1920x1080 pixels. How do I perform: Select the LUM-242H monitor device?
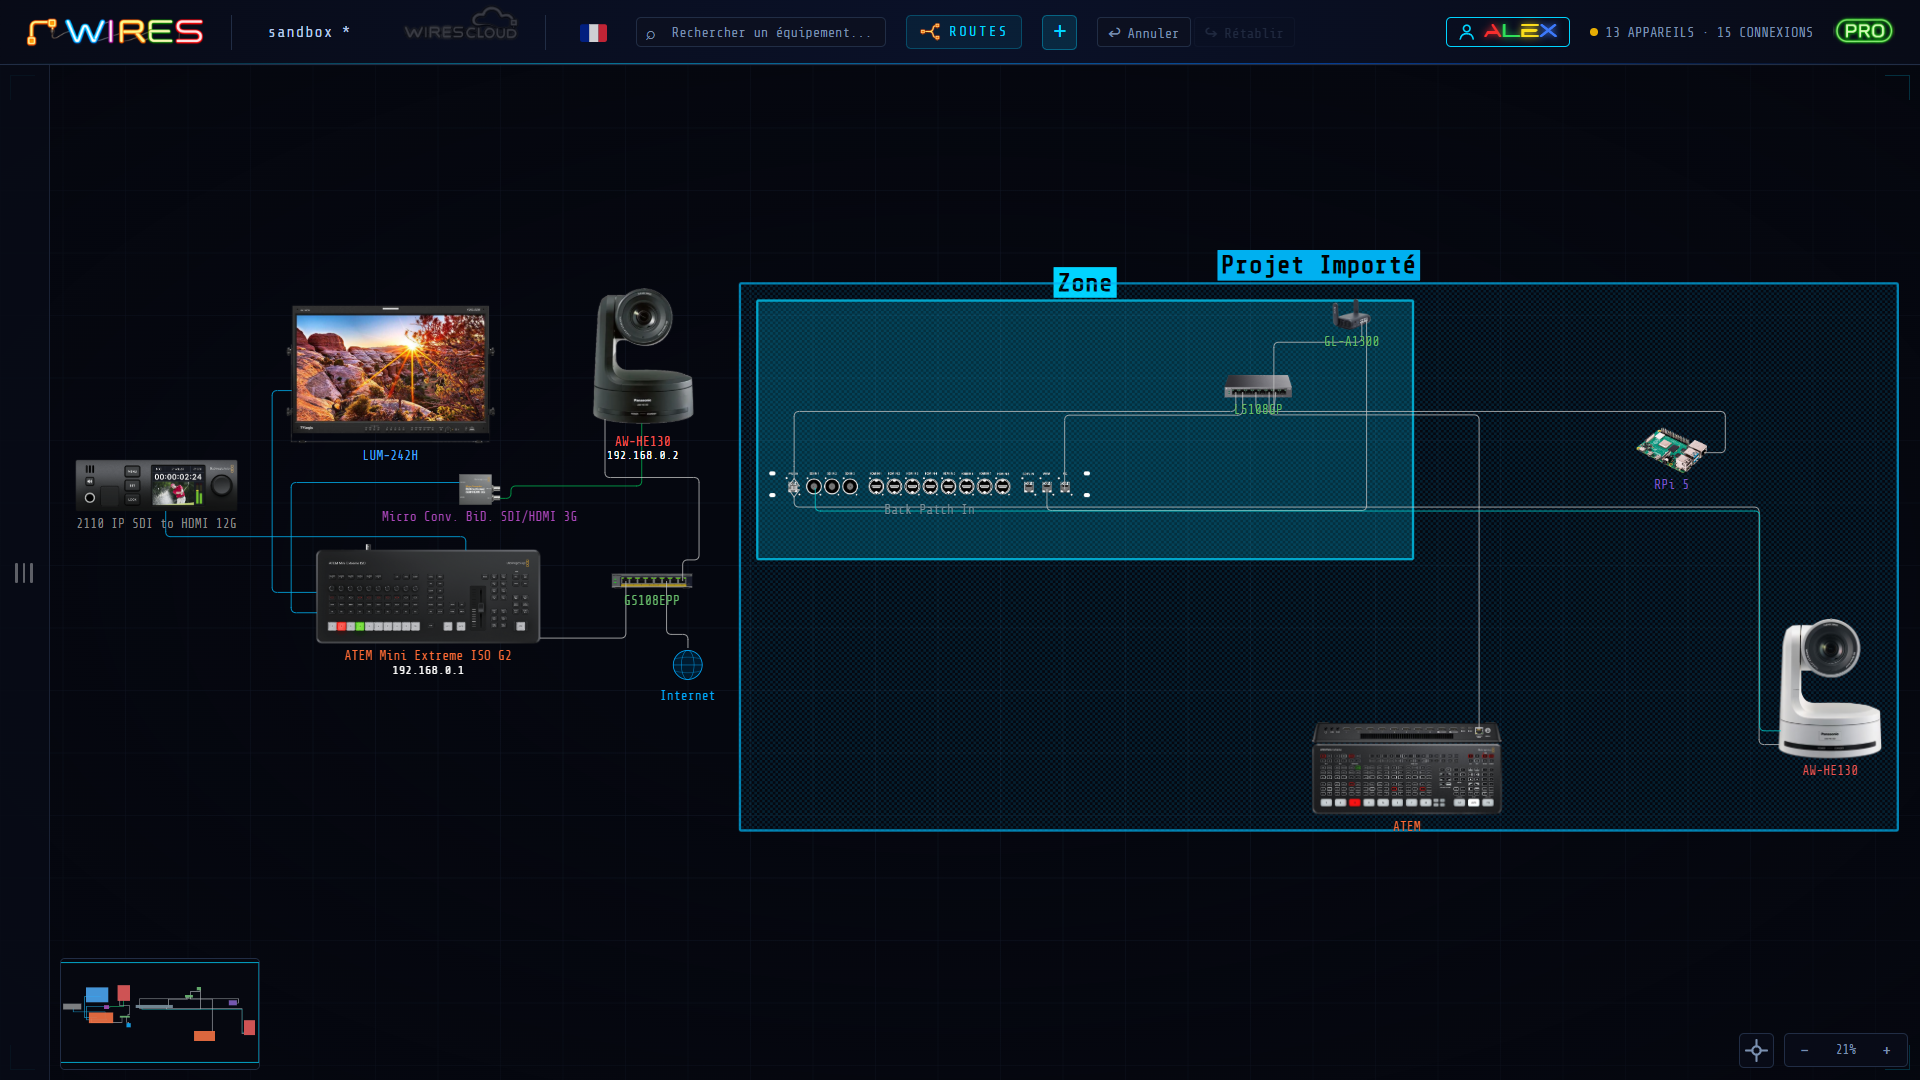[391, 373]
